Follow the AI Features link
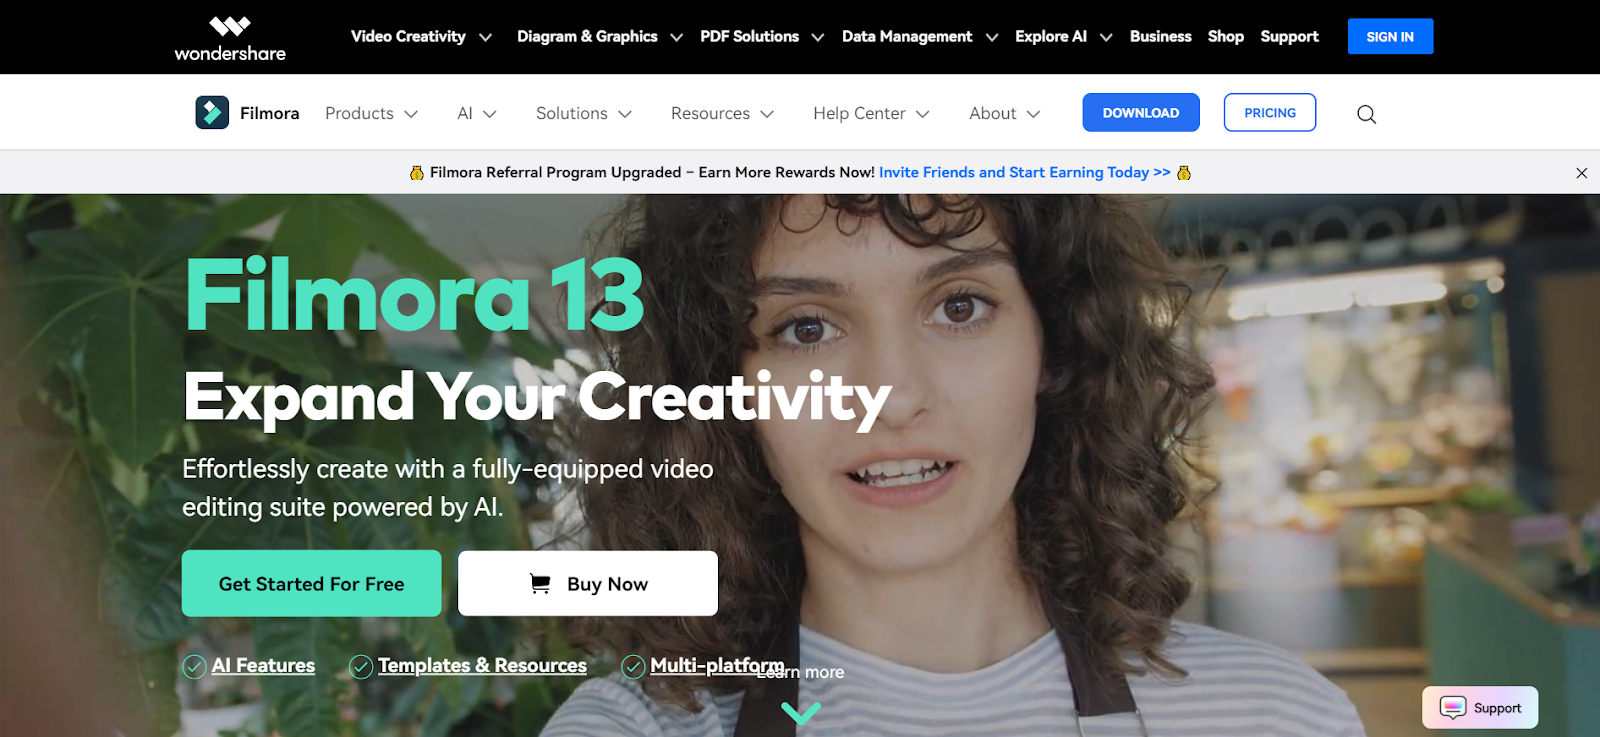The image size is (1600, 737). tap(263, 665)
